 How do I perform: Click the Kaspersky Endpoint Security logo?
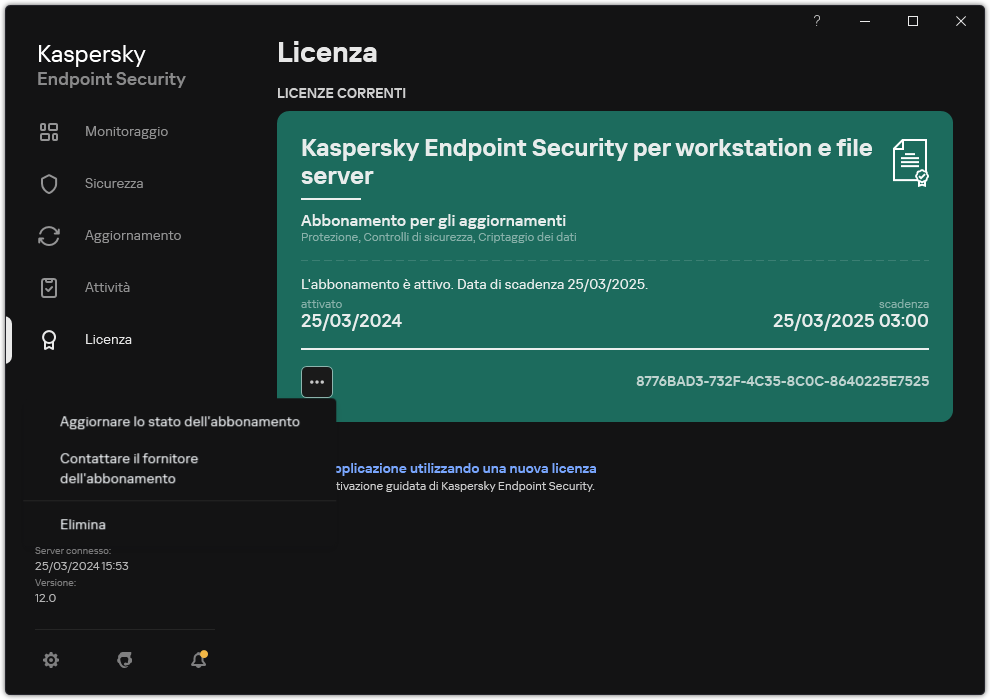pos(110,64)
